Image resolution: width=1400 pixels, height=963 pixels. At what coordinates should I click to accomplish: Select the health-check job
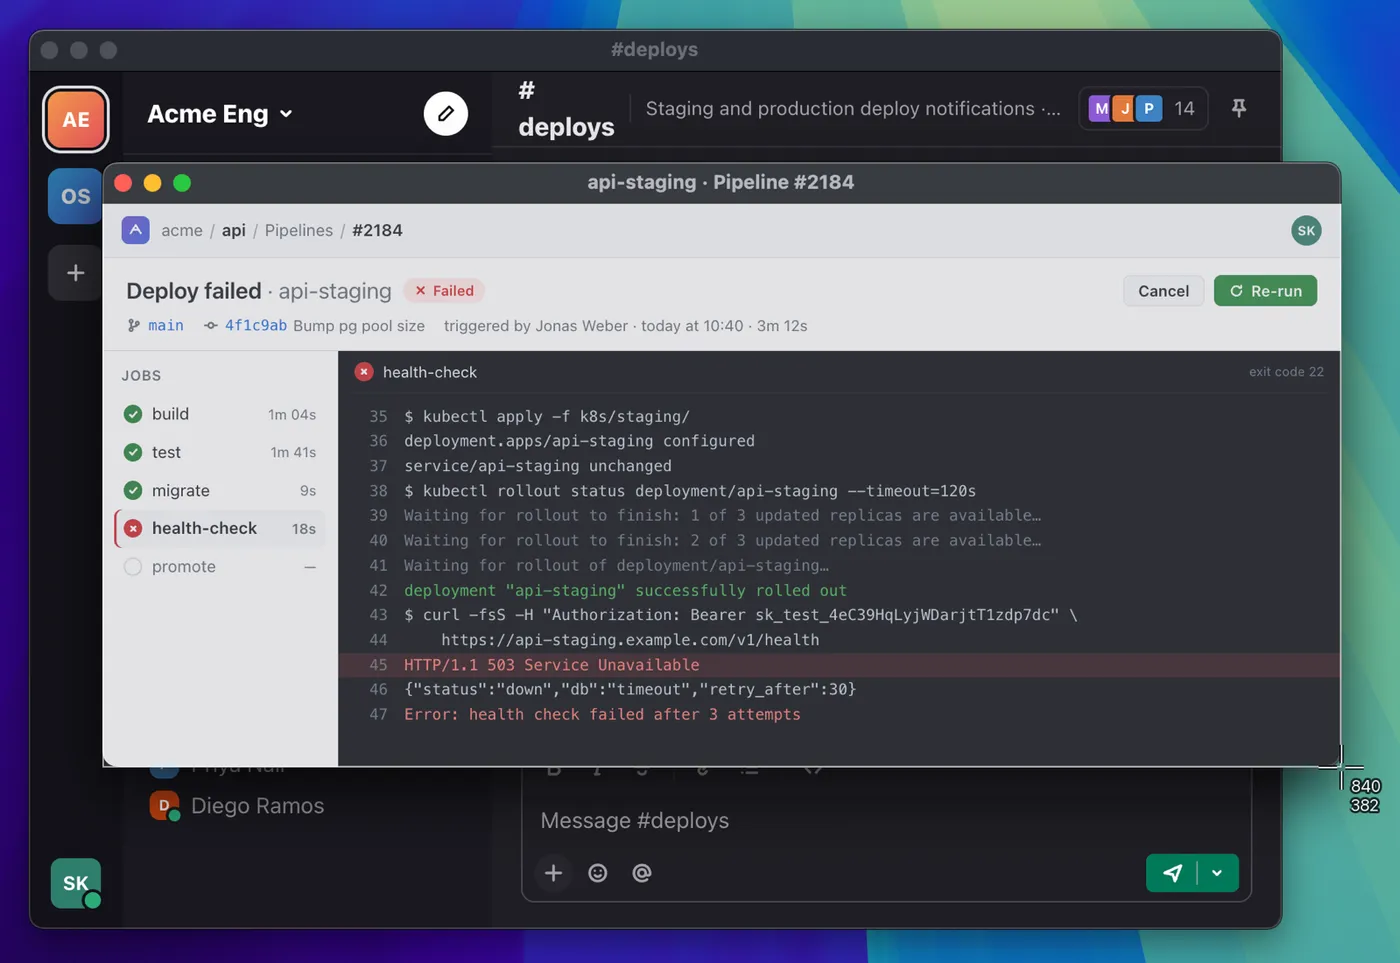pyautogui.click(x=220, y=528)
